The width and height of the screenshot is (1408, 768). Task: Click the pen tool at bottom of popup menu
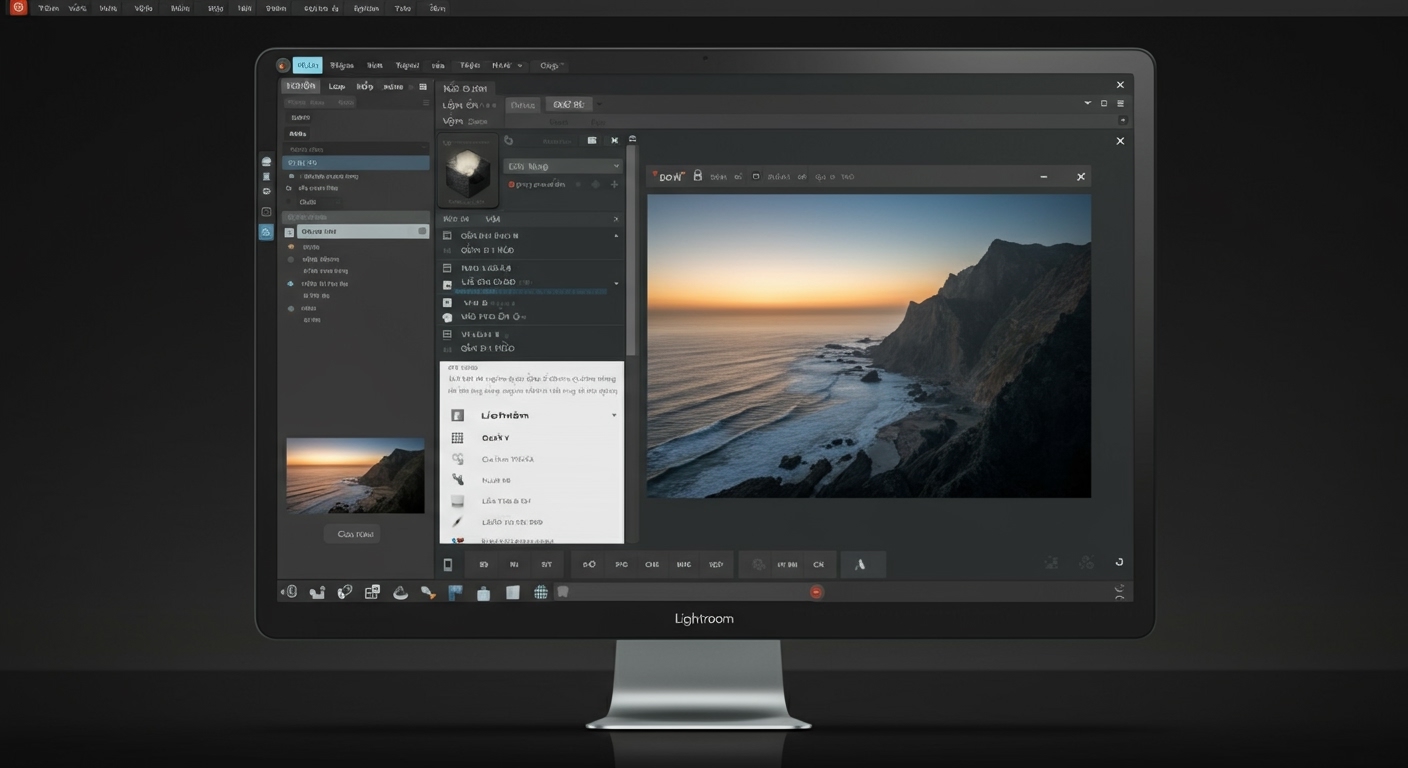point(457,521)
